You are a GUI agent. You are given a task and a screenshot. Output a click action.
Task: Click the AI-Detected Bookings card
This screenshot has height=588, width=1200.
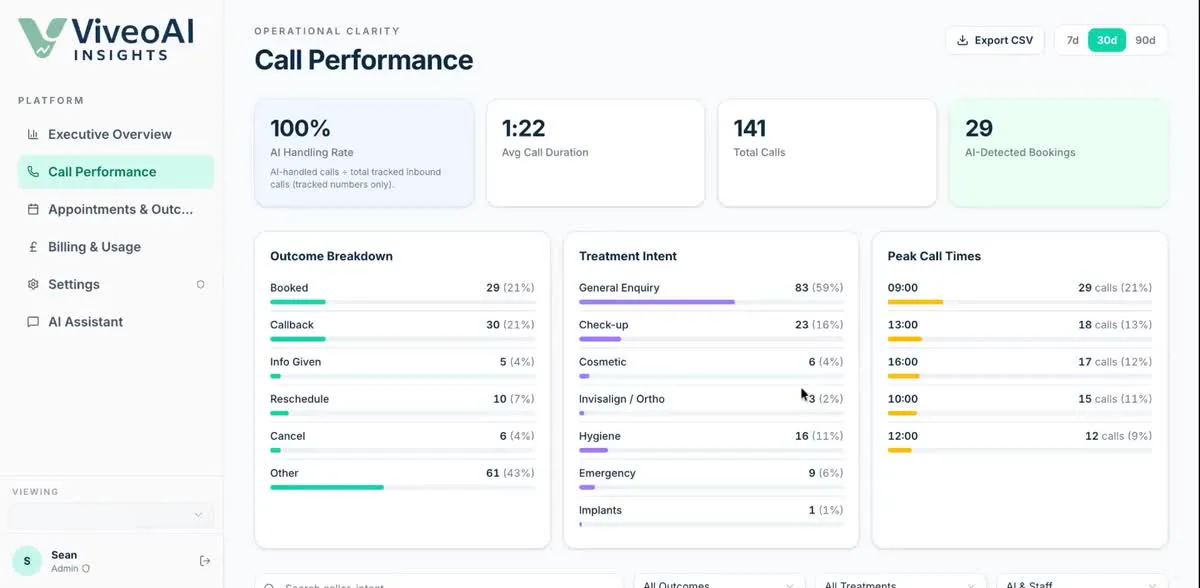pos(1058,153)
